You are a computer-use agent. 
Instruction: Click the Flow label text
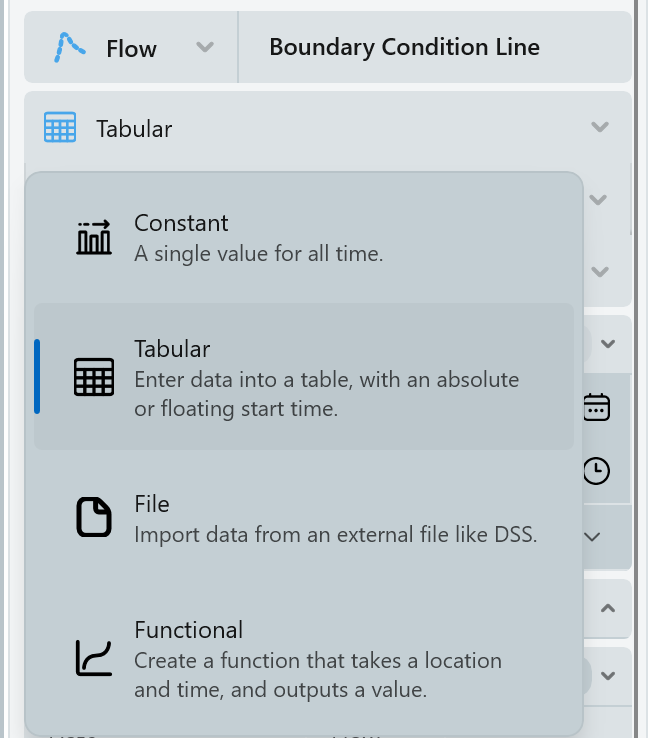click(x=131, y=49)
